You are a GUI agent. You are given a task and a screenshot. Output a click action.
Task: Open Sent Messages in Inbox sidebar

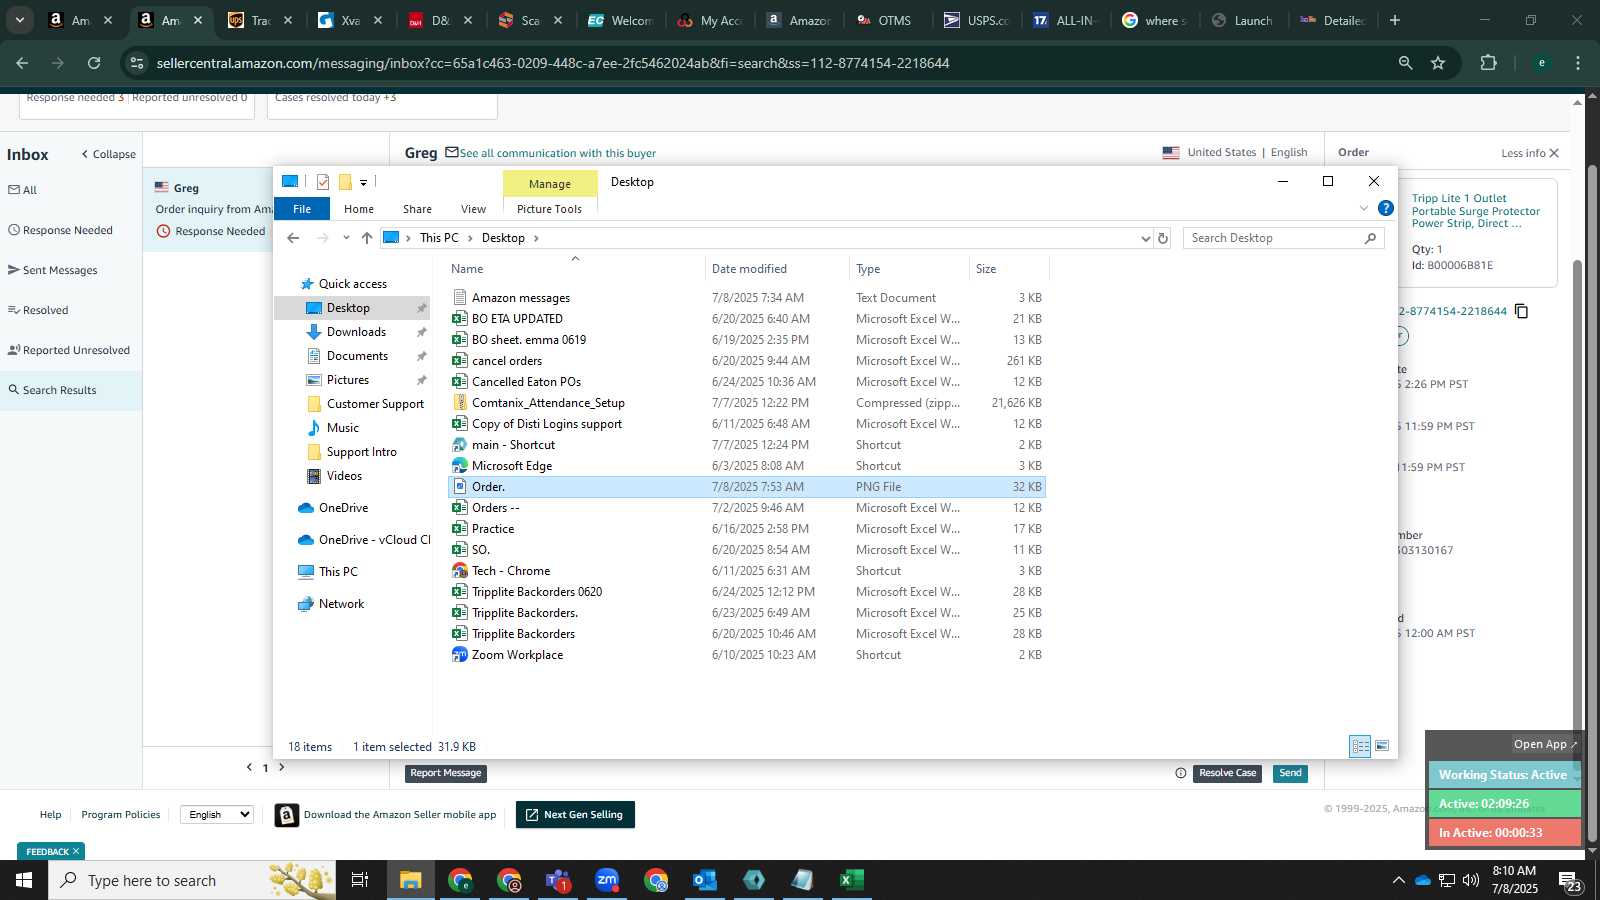point(60,270)
